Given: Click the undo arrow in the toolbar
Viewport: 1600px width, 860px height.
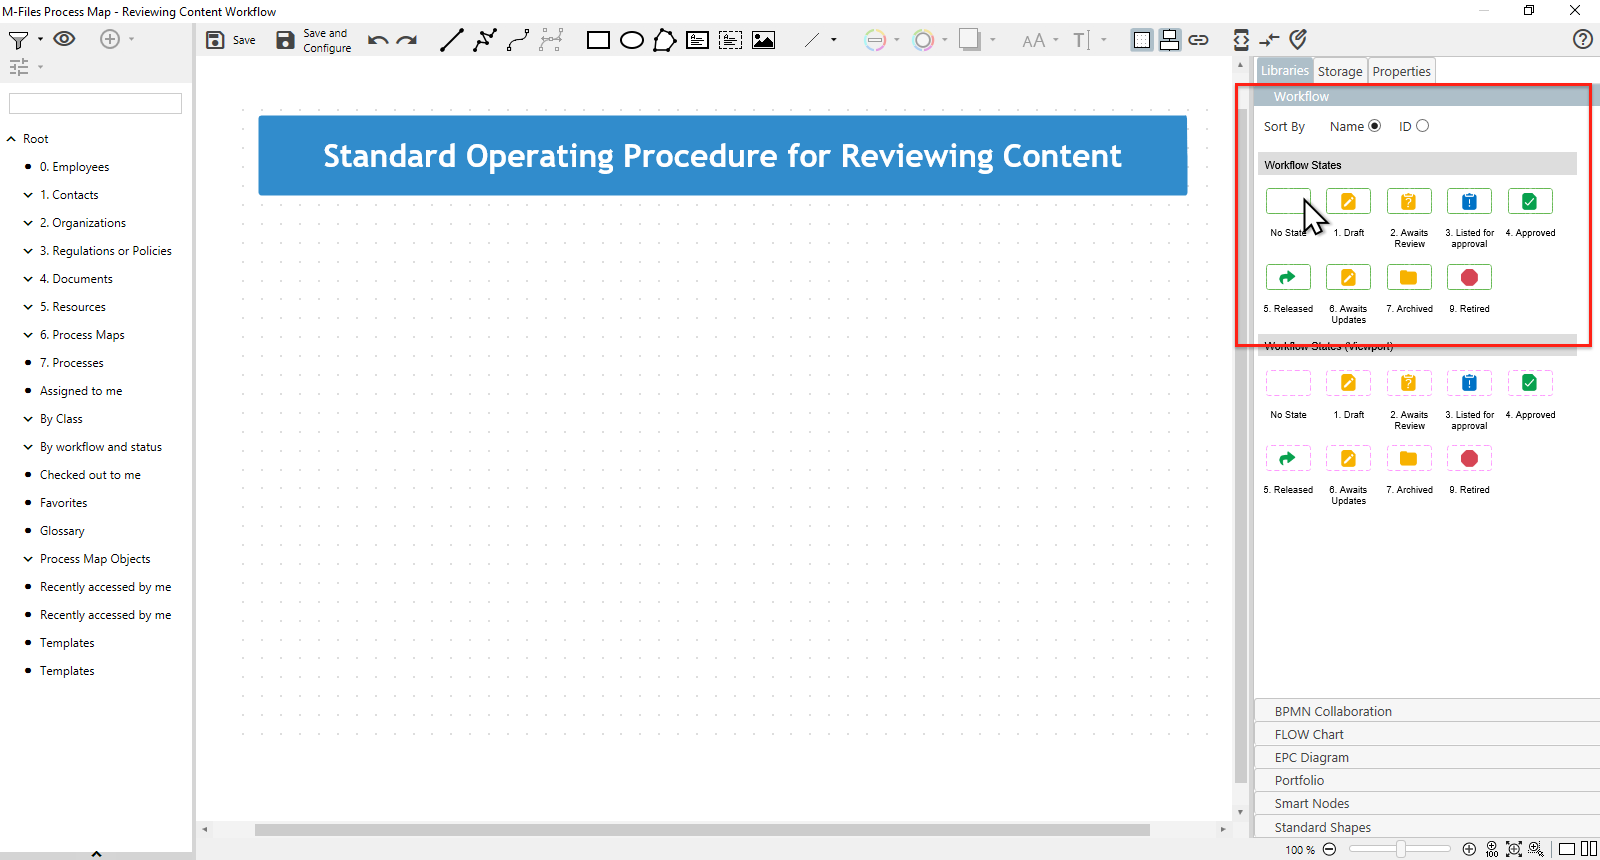Looking at the screenshot, I should point(377,40).
